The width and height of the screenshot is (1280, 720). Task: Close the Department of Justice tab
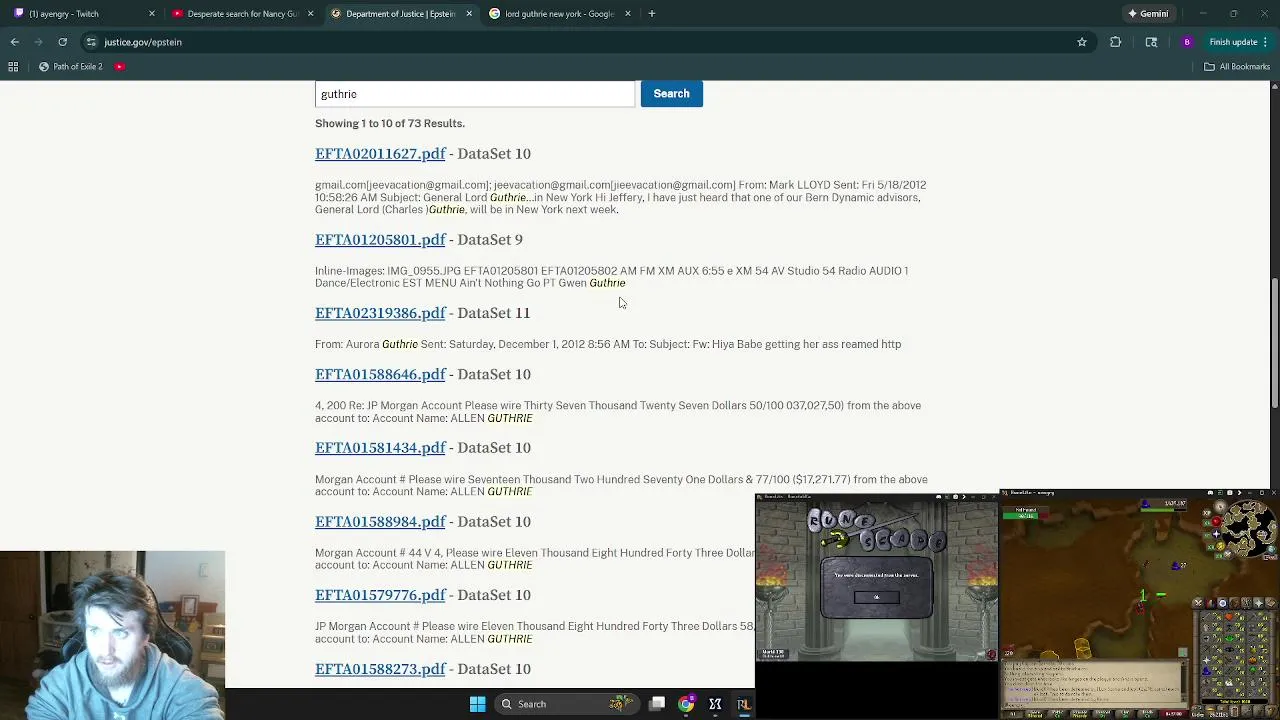[x=469, y=14]
